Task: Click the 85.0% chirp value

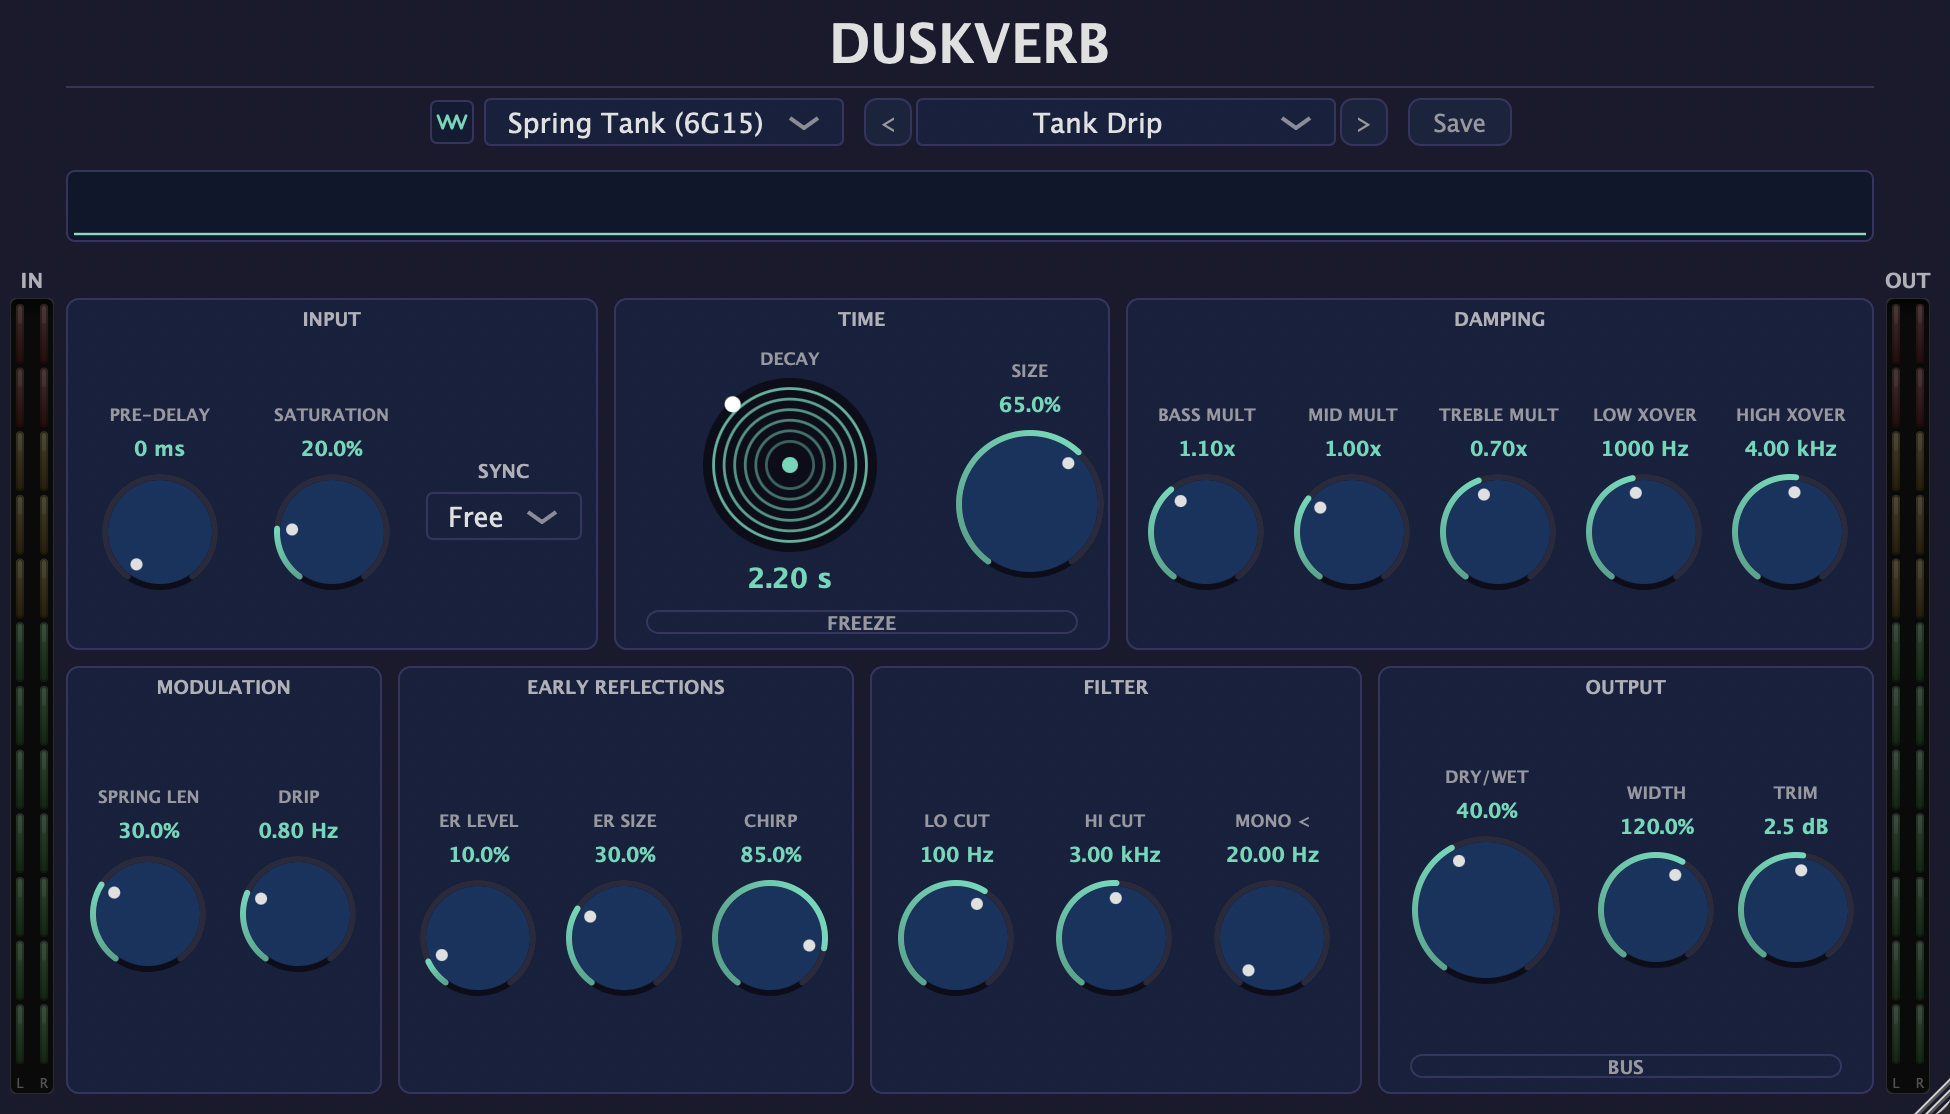Action: click(x=771, y=854)
